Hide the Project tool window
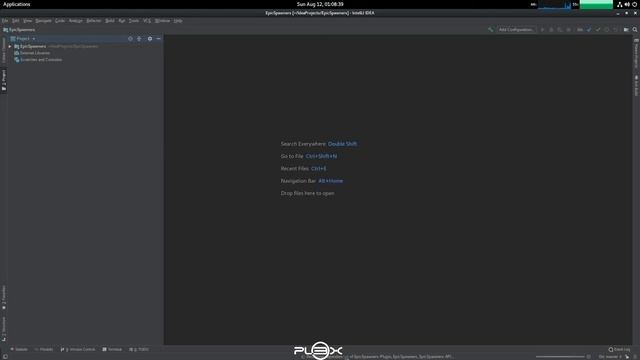The width and height of the screenshot is (640, 360). [x=159, y=39]
